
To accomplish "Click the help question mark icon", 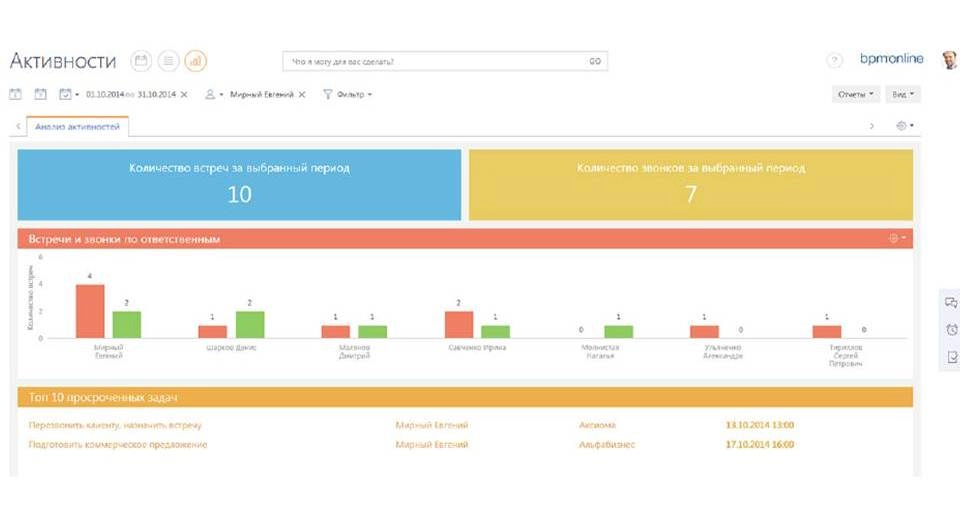I will pos(835,62).
